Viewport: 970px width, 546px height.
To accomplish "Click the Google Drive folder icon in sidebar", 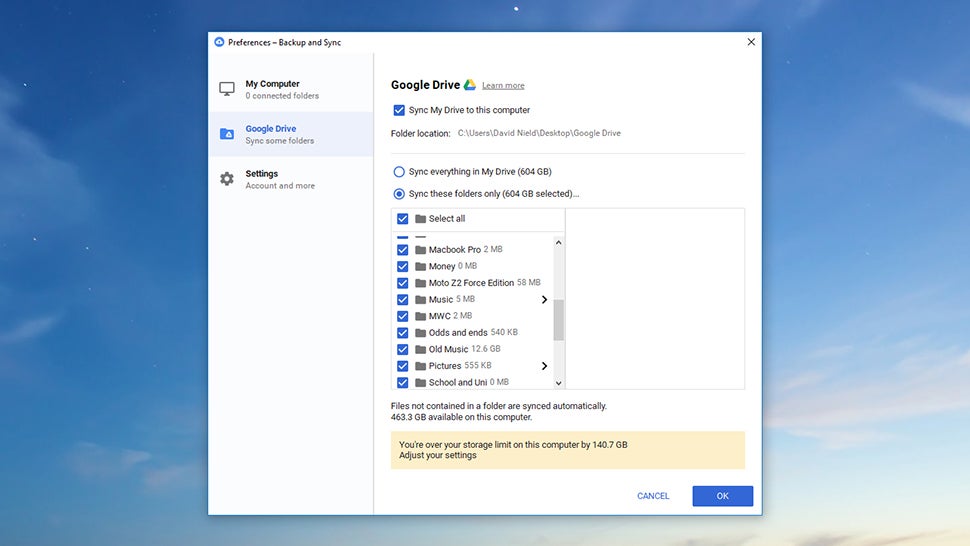I will pos(227,134).
